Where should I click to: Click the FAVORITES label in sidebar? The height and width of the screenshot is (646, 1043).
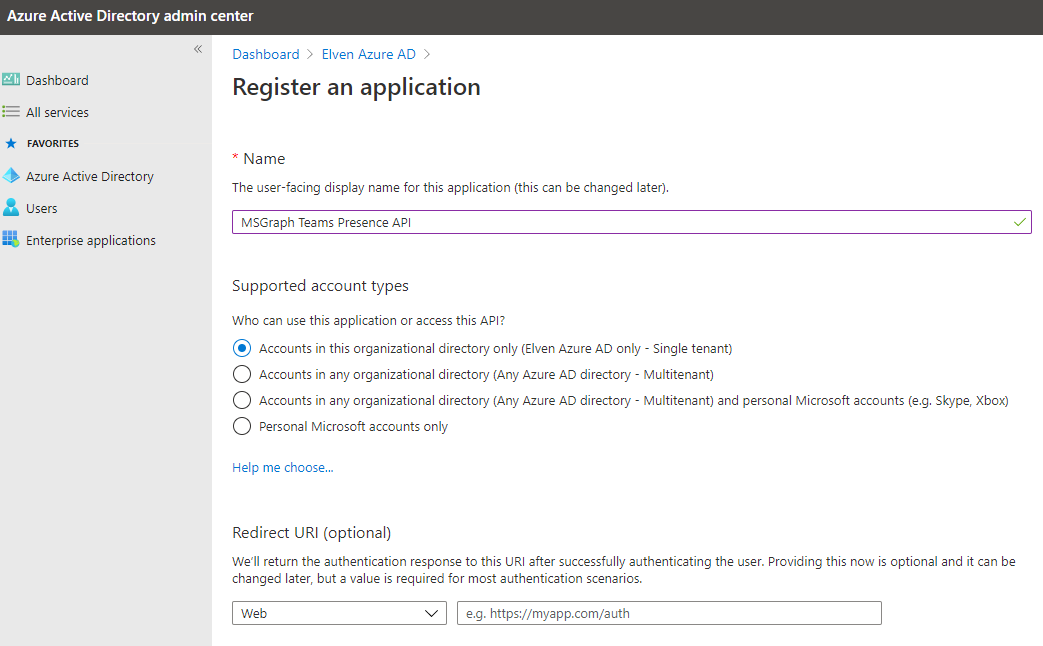pos(53,144)
